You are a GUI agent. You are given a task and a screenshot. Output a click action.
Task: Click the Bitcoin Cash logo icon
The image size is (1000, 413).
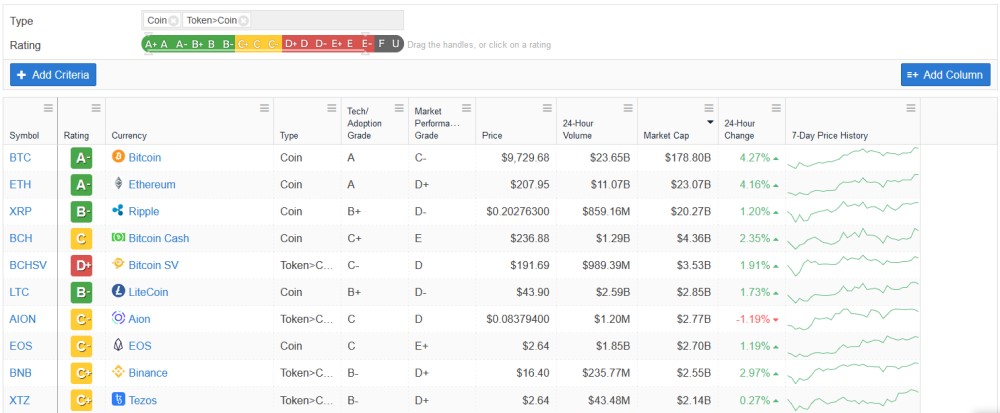(118, 238)
